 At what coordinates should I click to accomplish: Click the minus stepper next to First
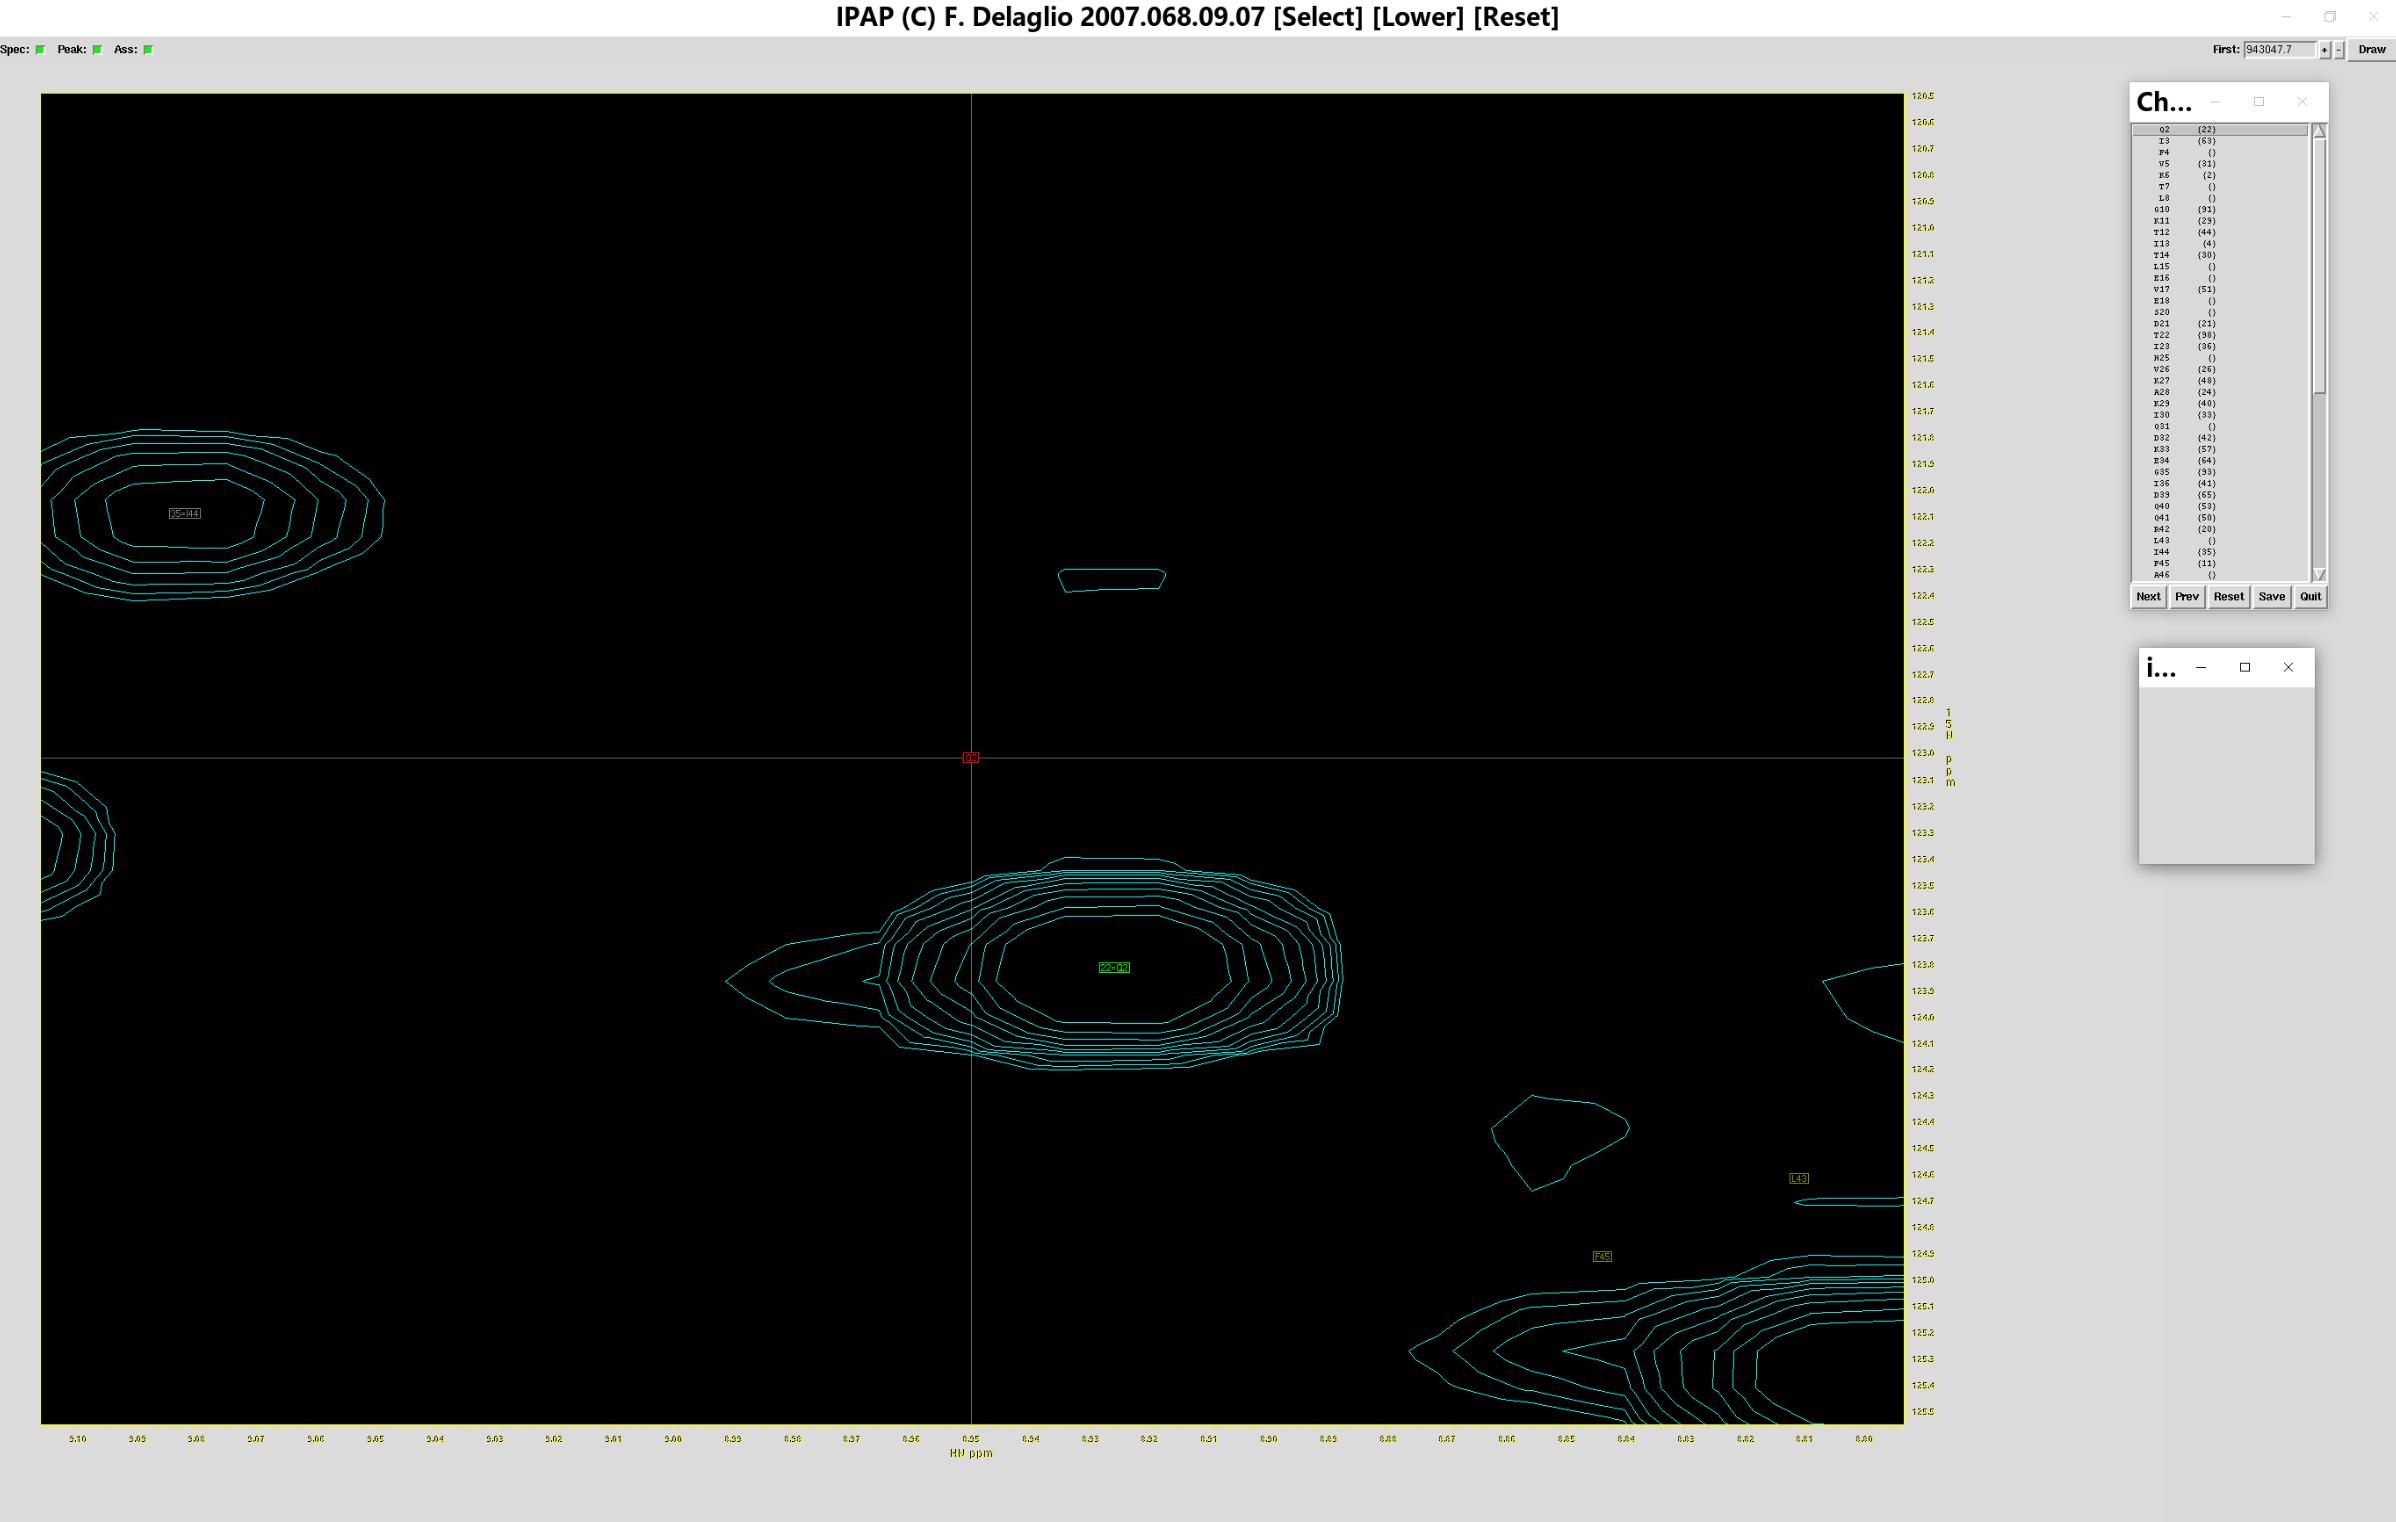[x=2338, y=50]
